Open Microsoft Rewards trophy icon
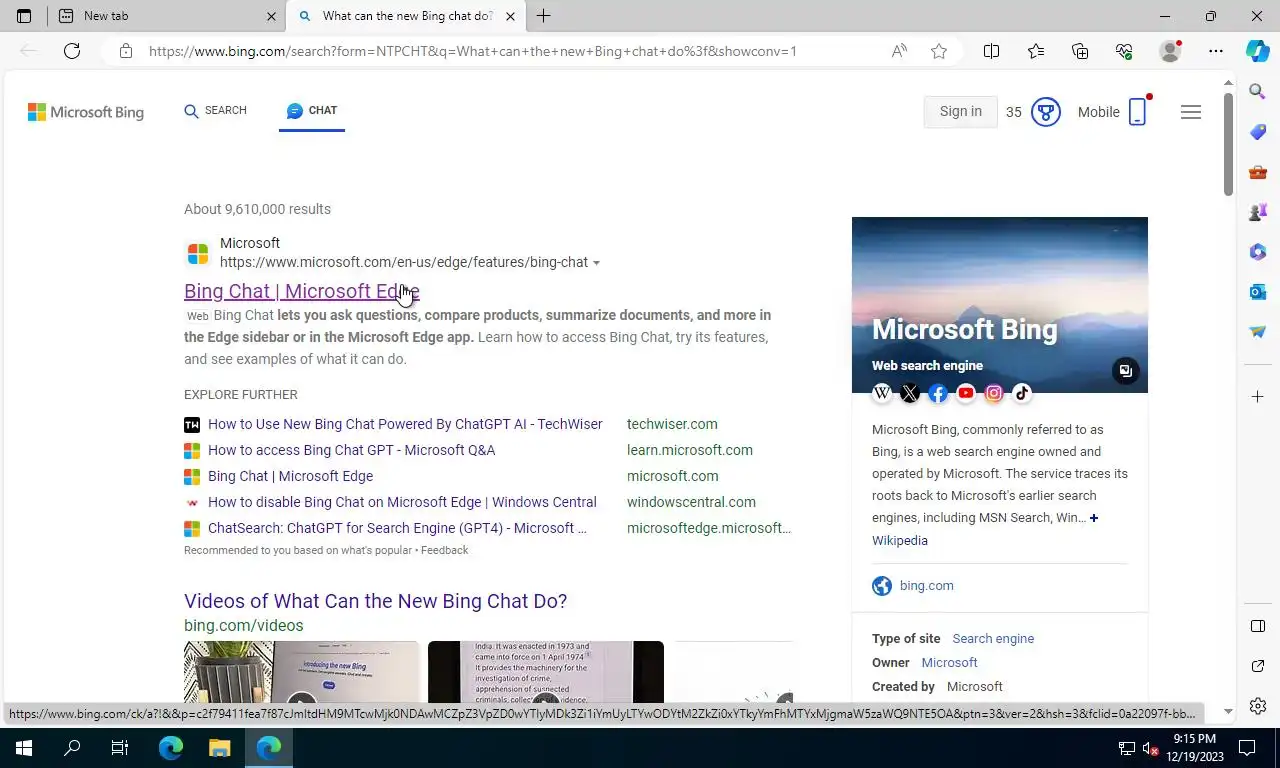 pos(1045,112)
